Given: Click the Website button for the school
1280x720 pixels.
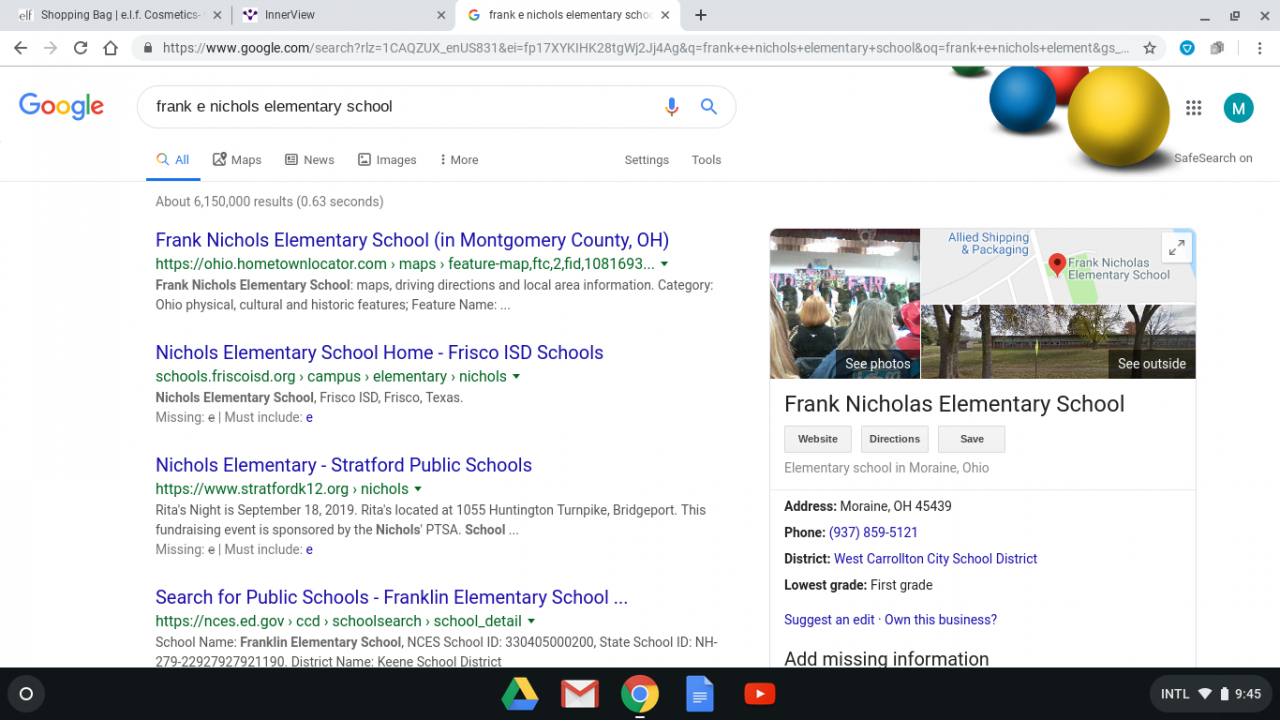Looking at the screenshot, I should (x=818, y=439).
